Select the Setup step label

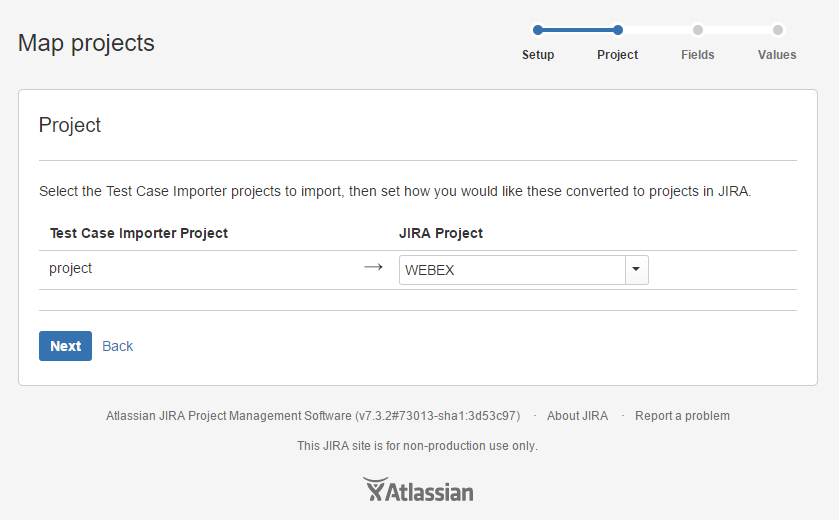(x=538, y=55)
